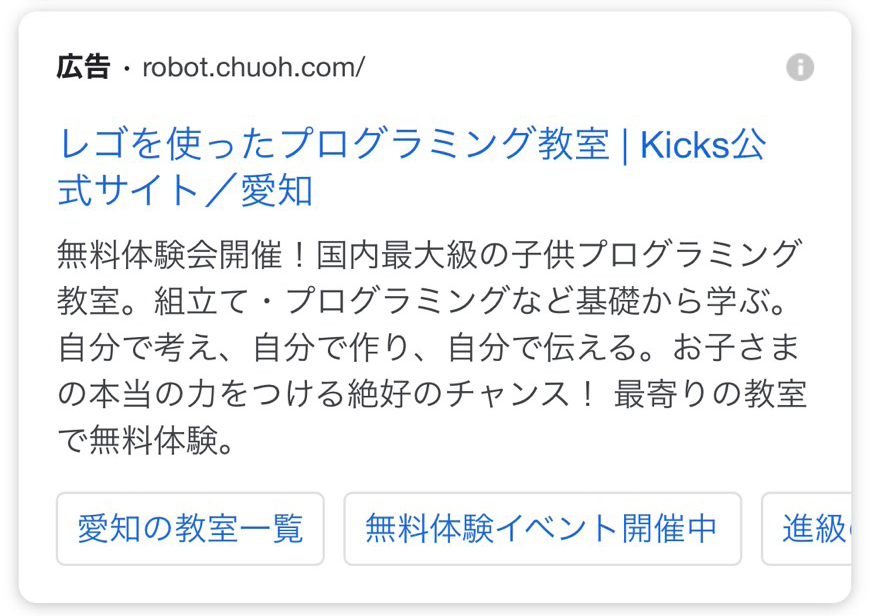Click the 自分で伝える phrase in the description

point(542,347)
